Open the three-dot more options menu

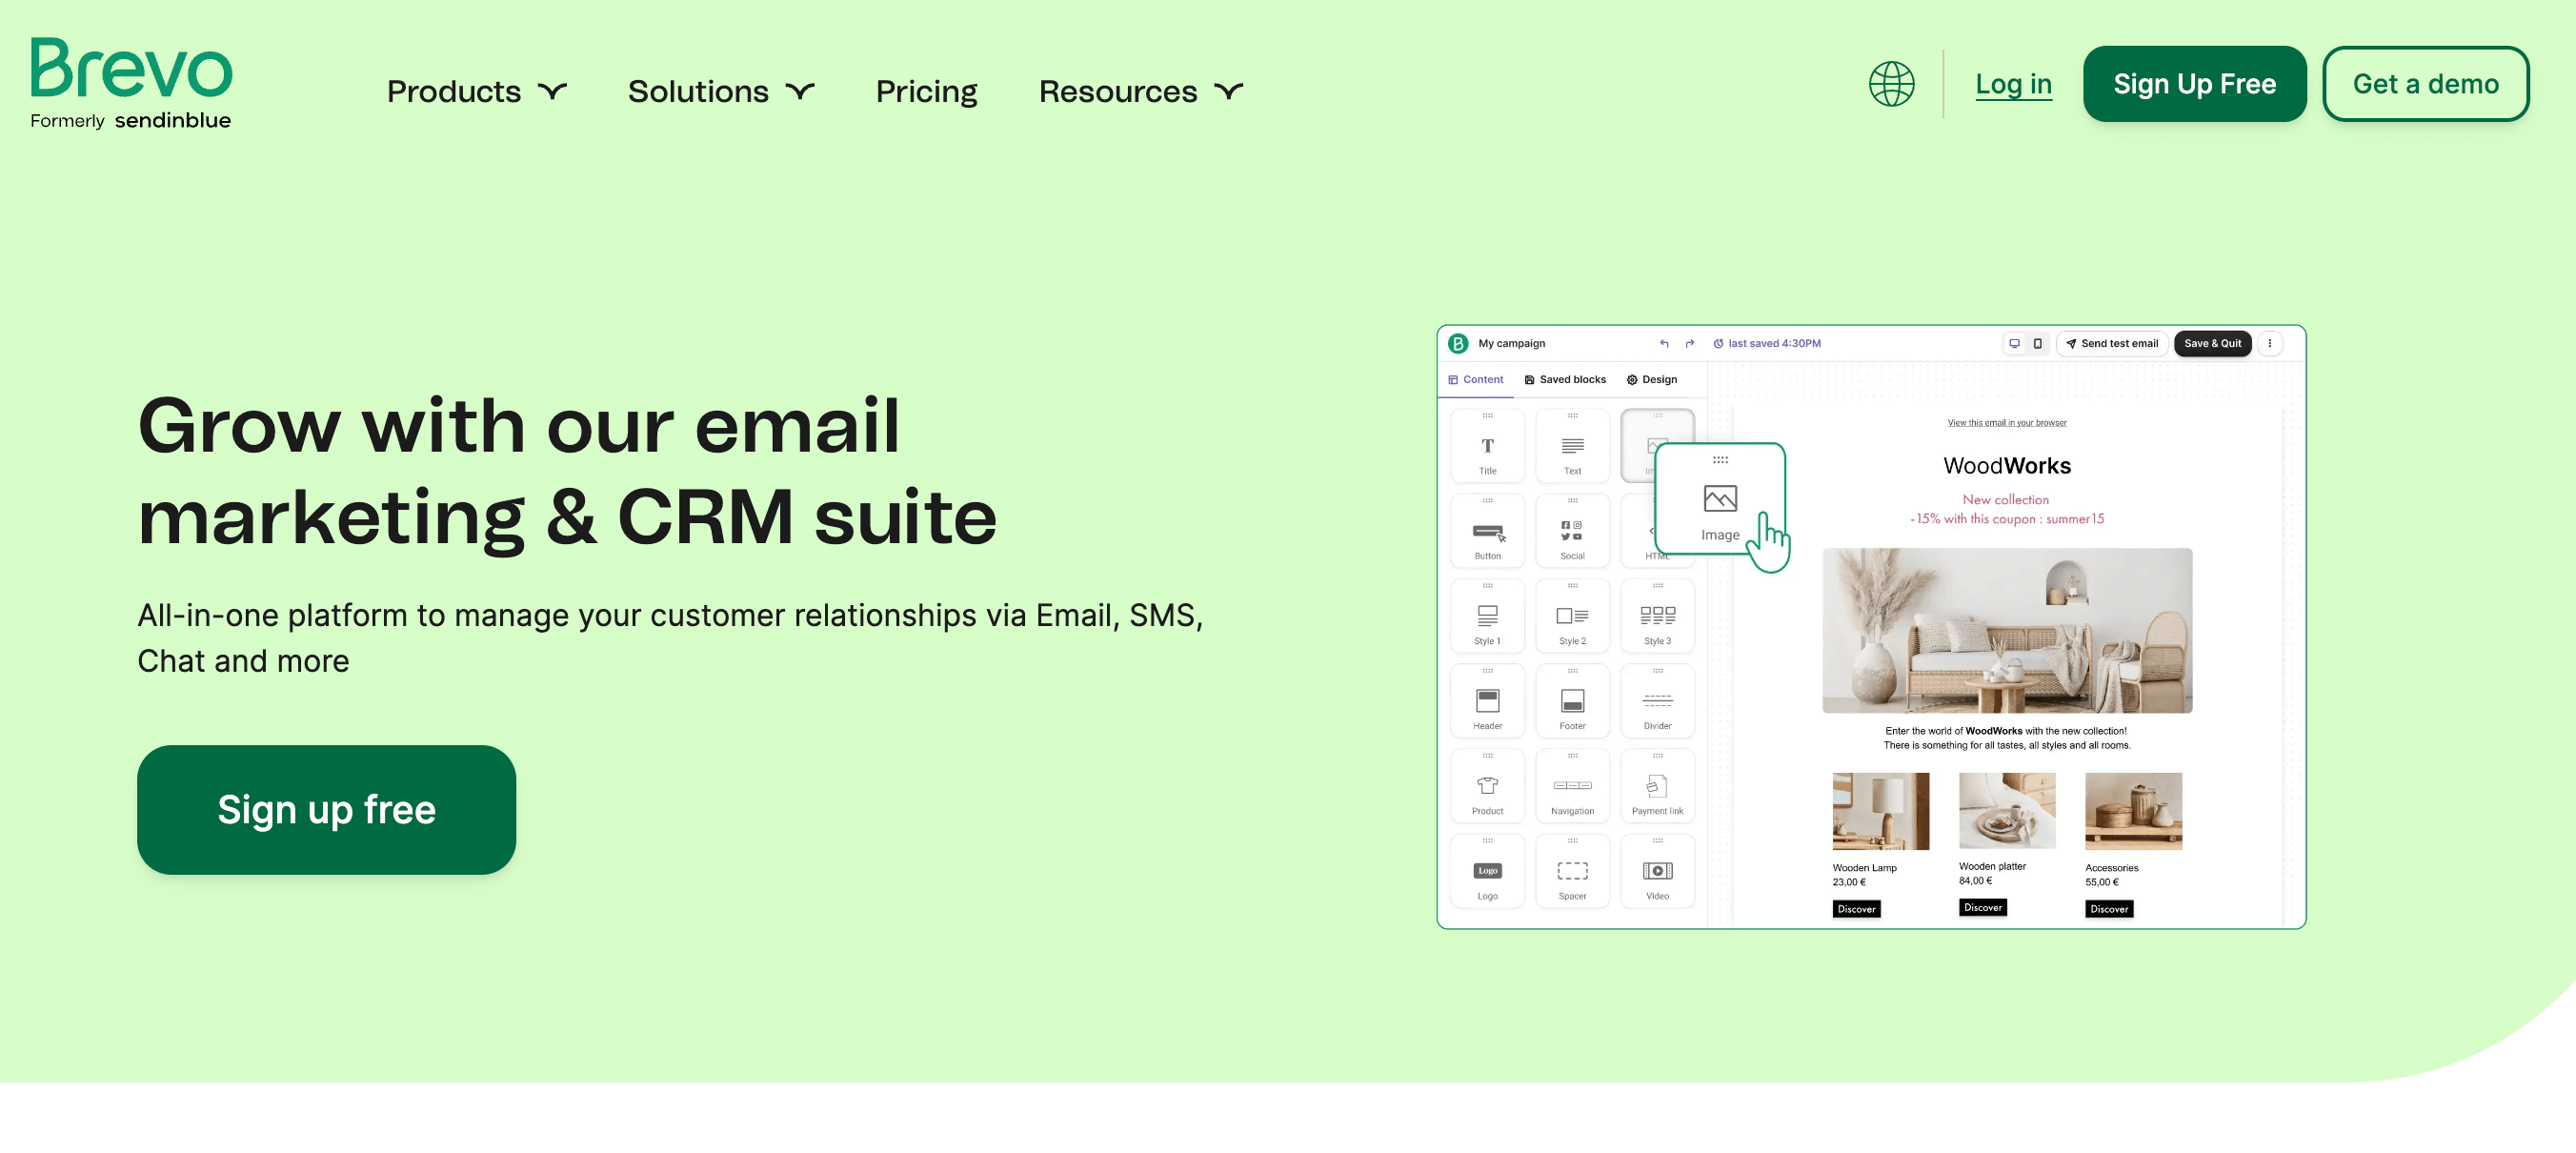pos(2269,343)
